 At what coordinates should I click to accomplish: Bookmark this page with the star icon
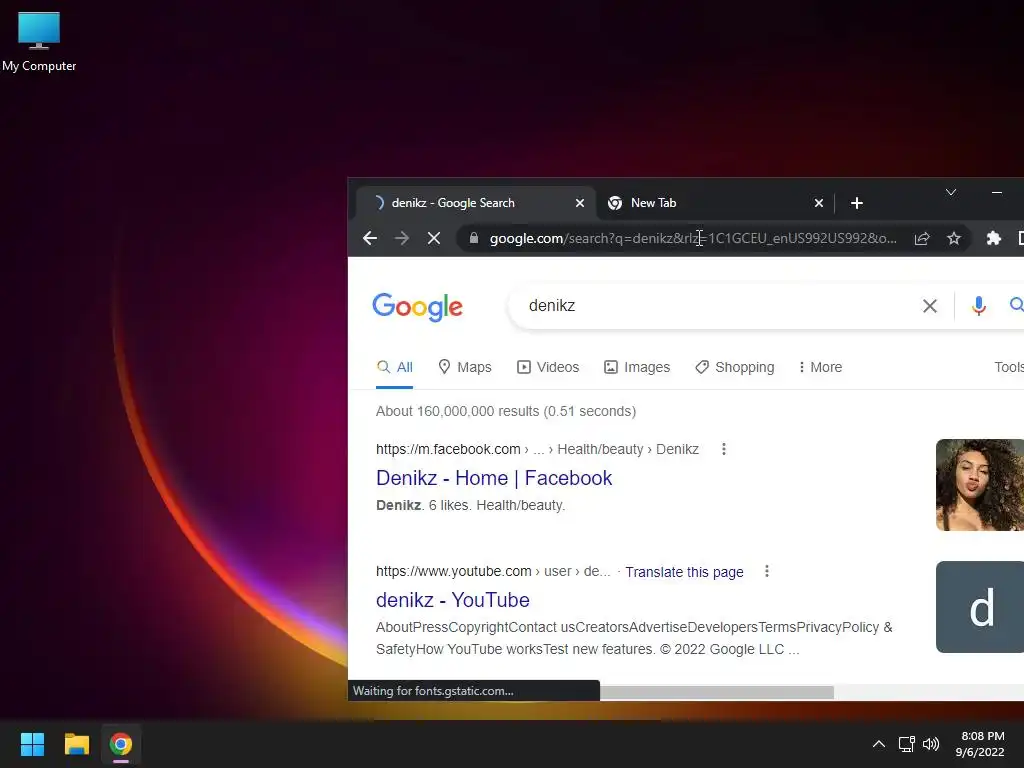pyautogui.click(x=954, y=238)
